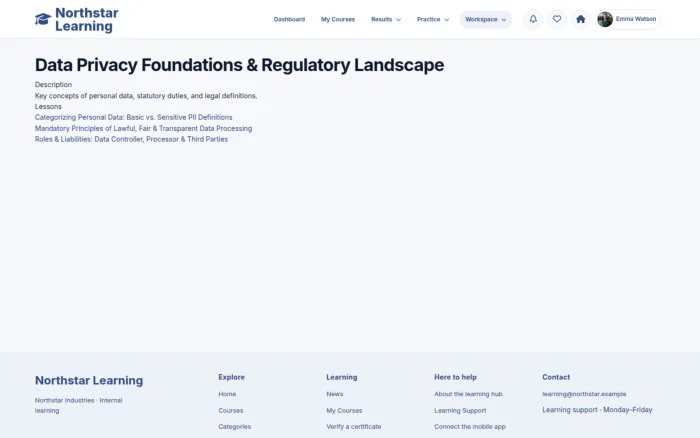Click the footer Home link
This screenshot has height=438, width=700.
click(x=227, y=394)
